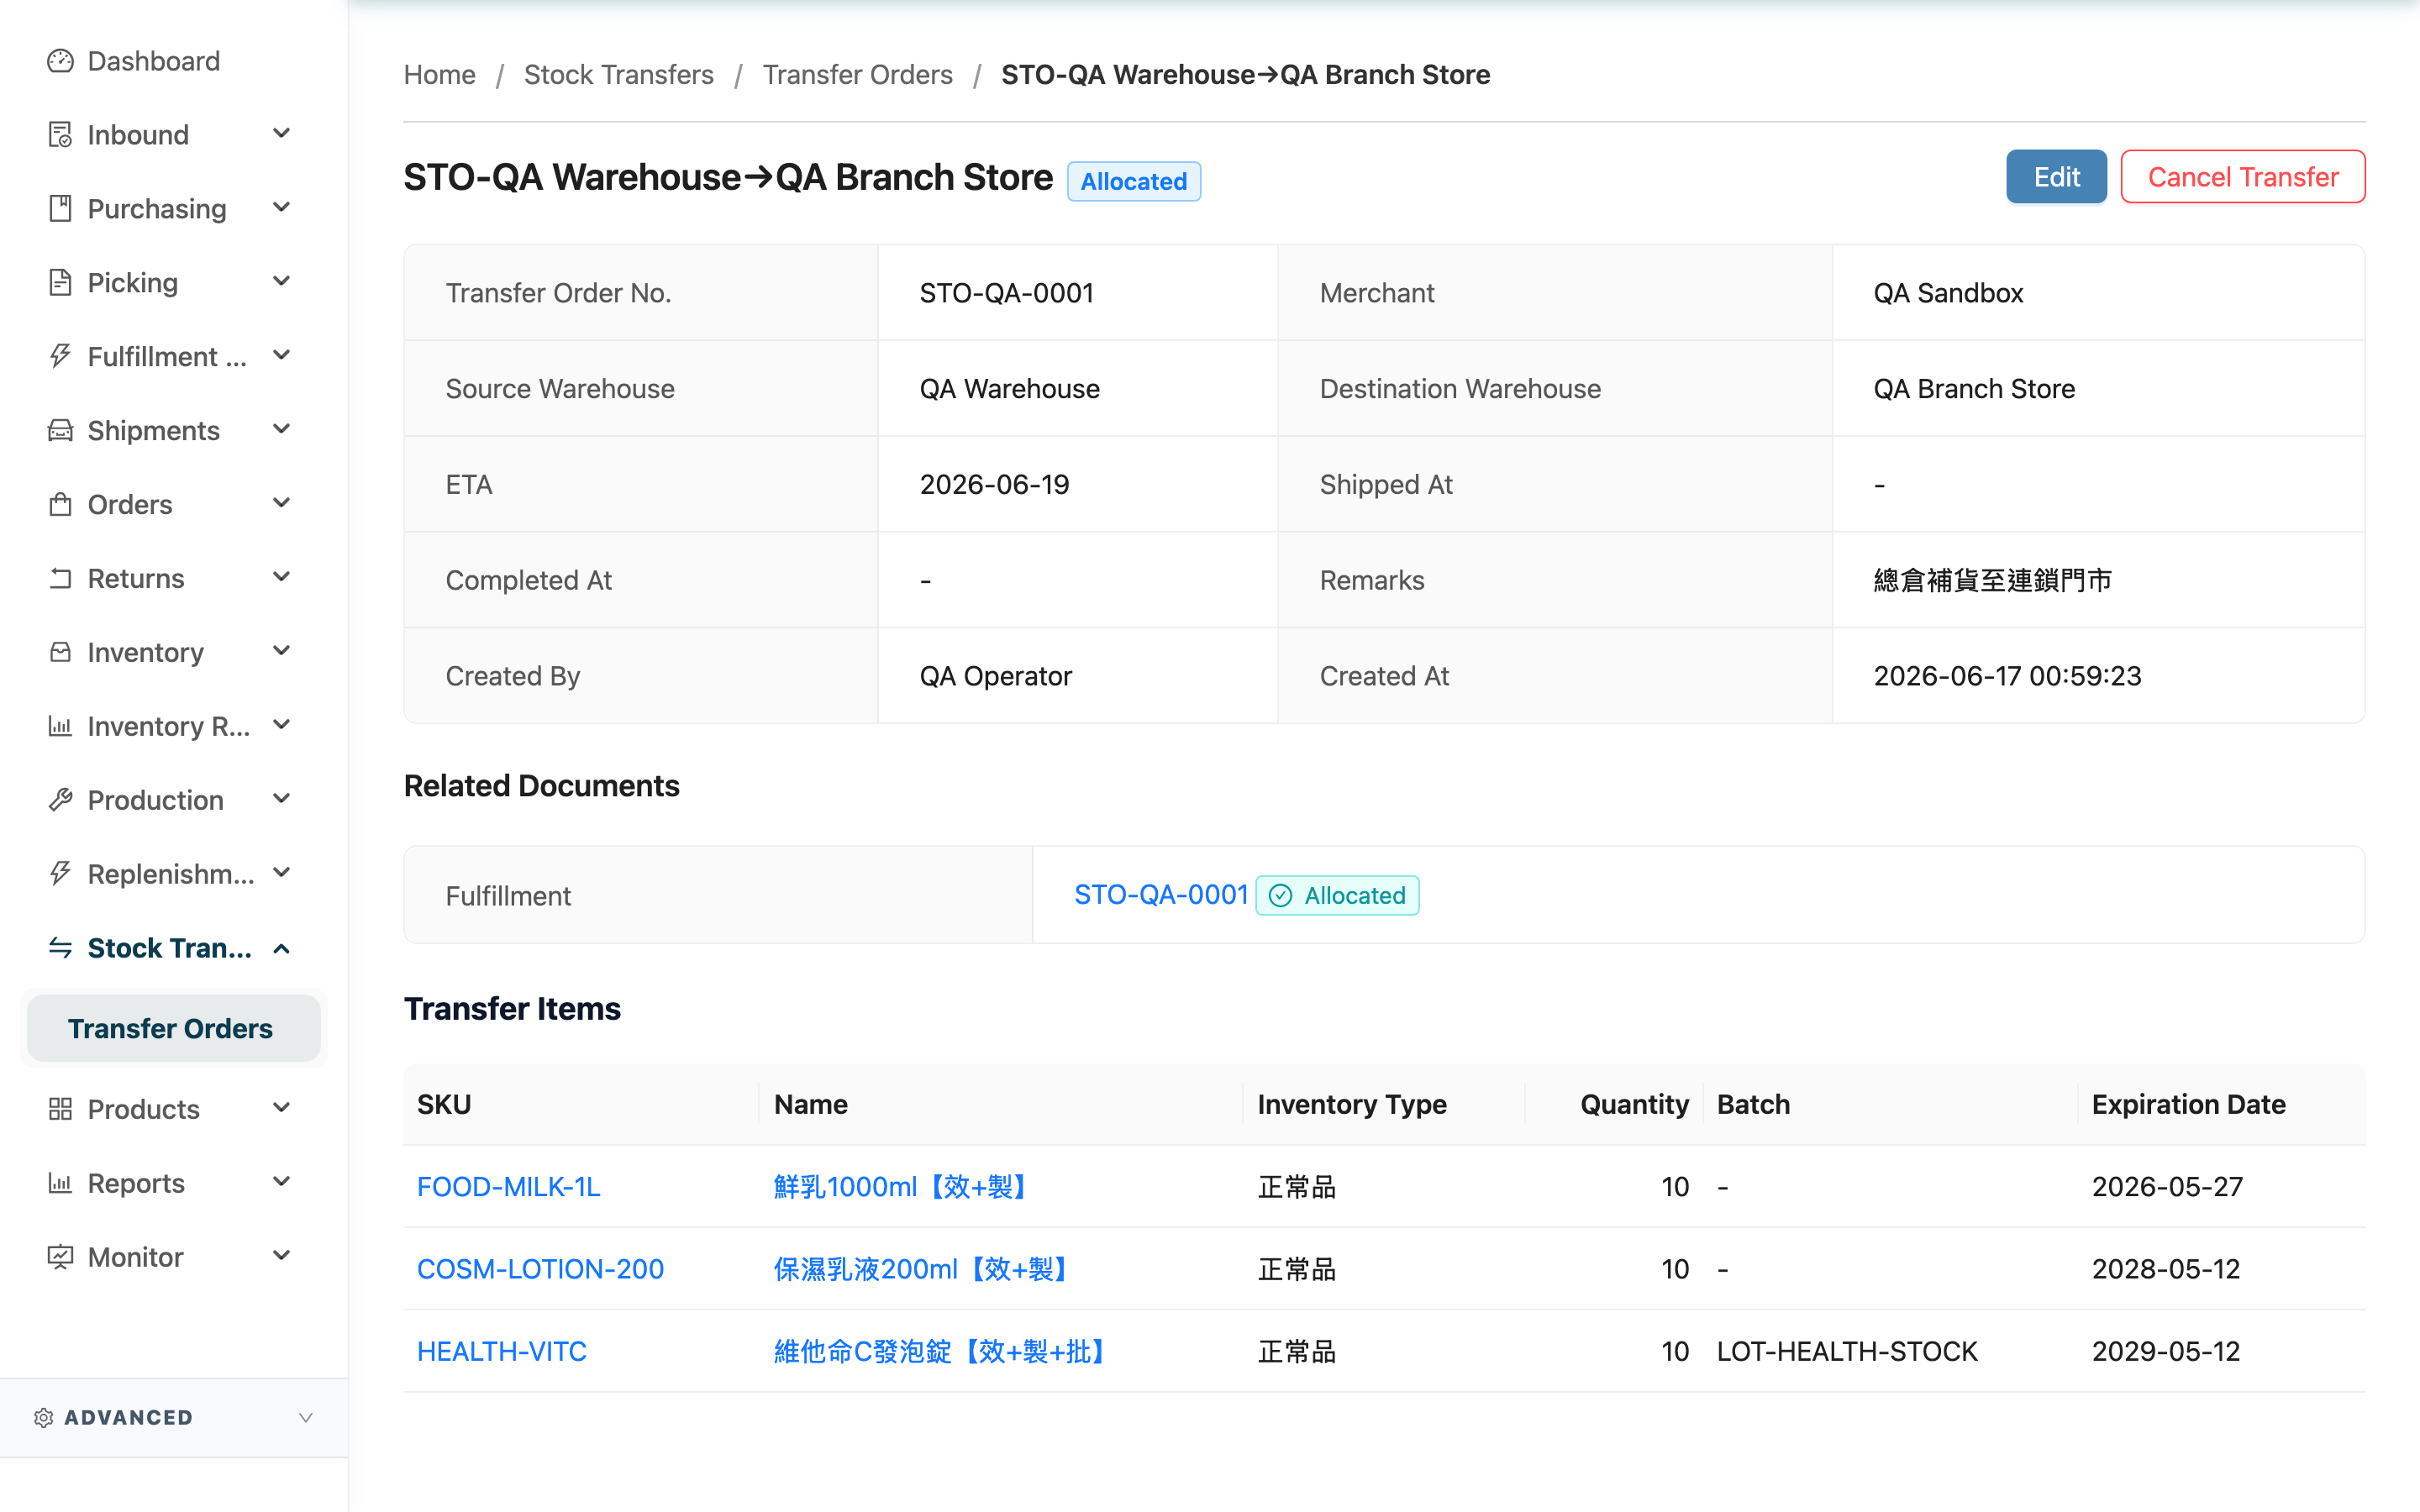Image resolution: width=2420 pixels, height=1512 pixels.
Task: Expand the Purchasing menu chevron
Action: [282, 208]
